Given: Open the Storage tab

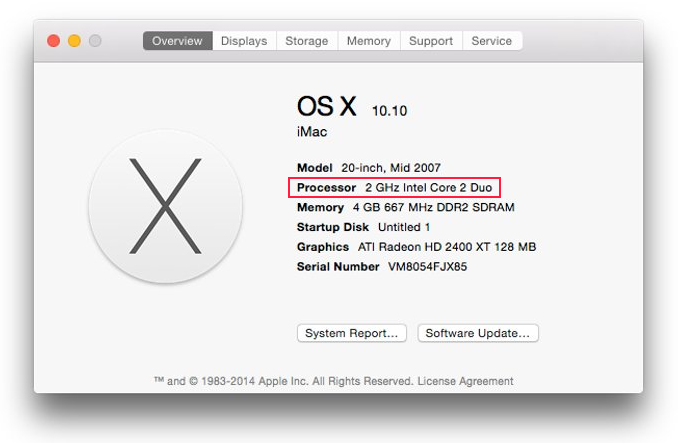Looking at the screenshot, I should 307,41.
